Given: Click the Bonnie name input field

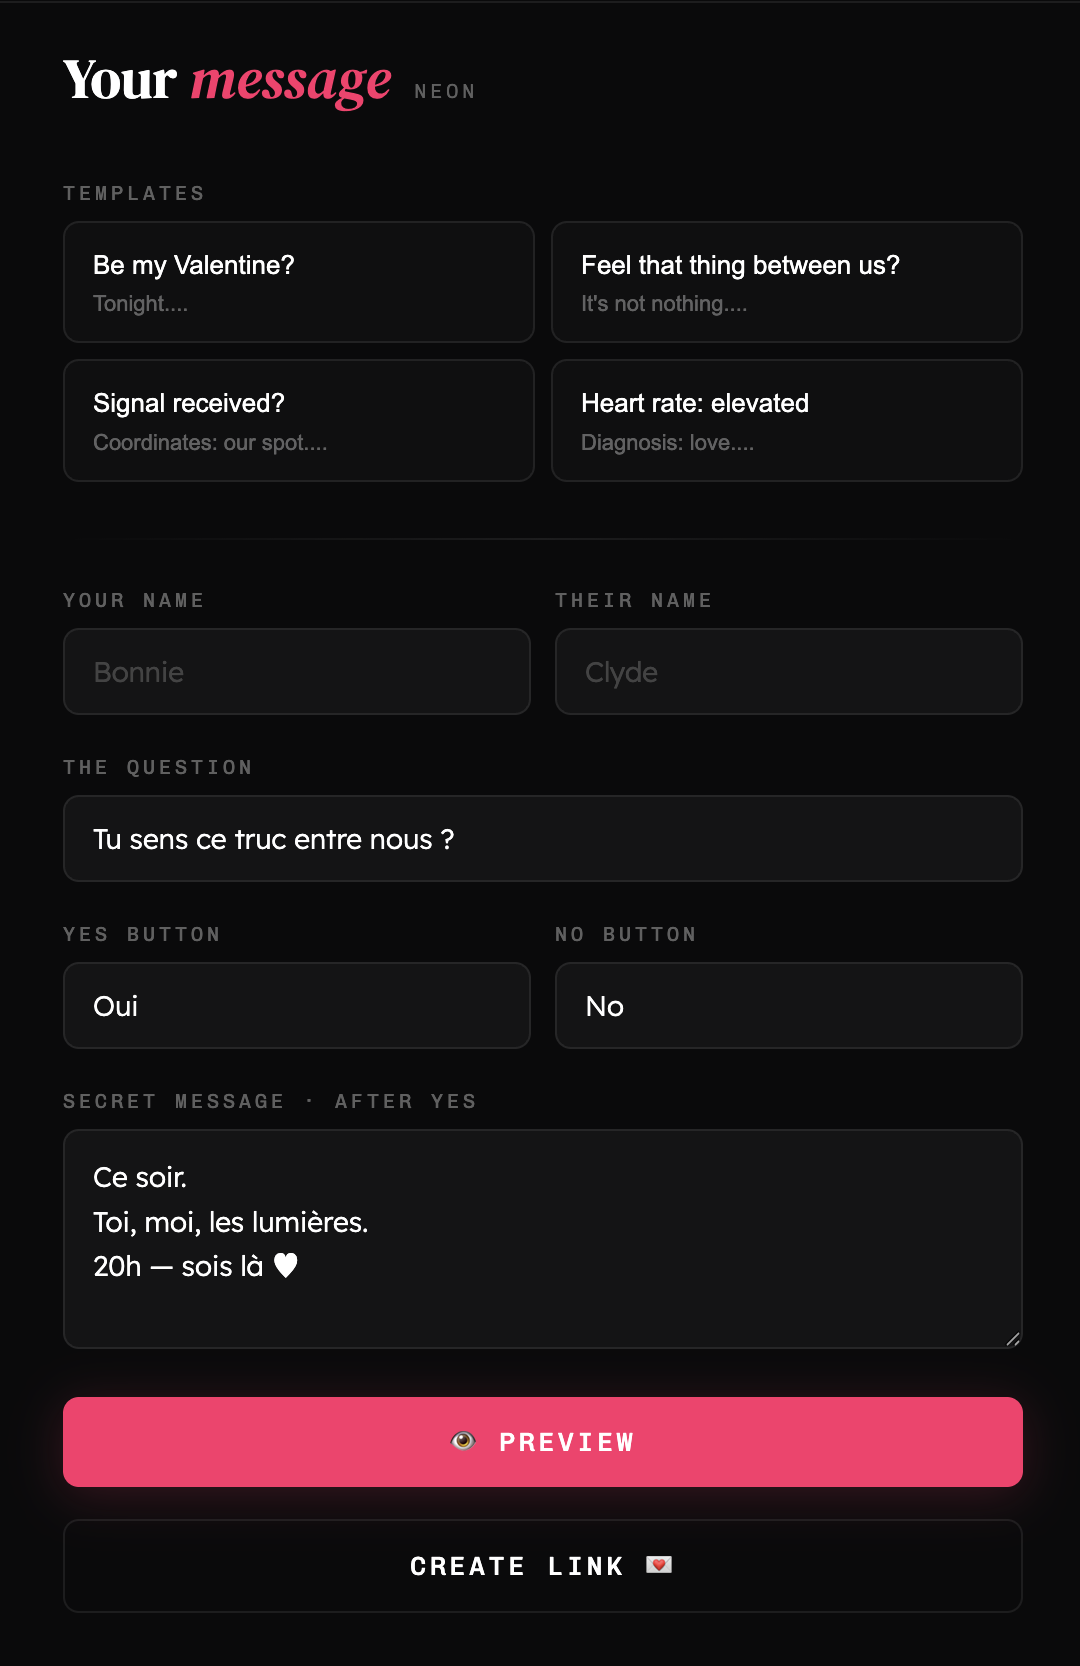Looking at the screenshot, I should tap(296, 671).
